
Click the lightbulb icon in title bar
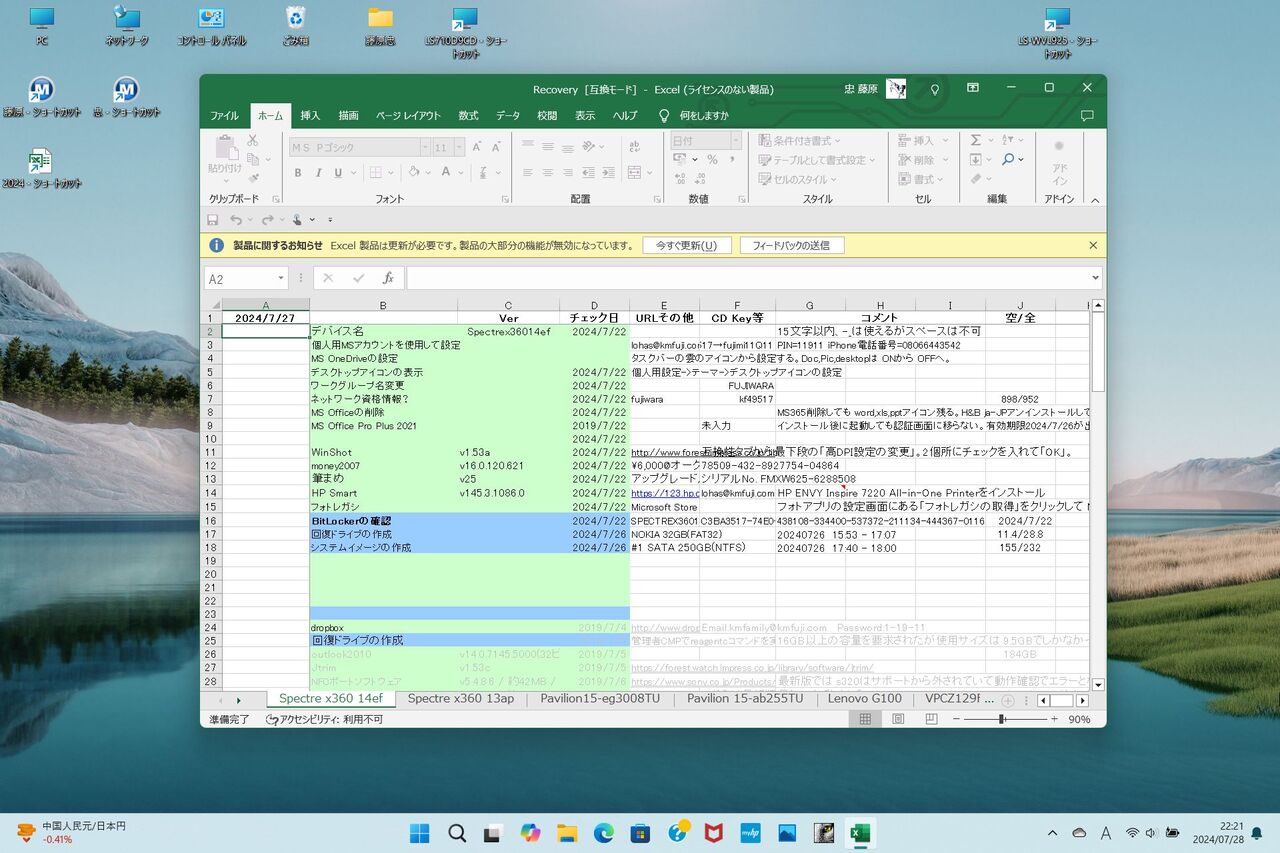935,89
